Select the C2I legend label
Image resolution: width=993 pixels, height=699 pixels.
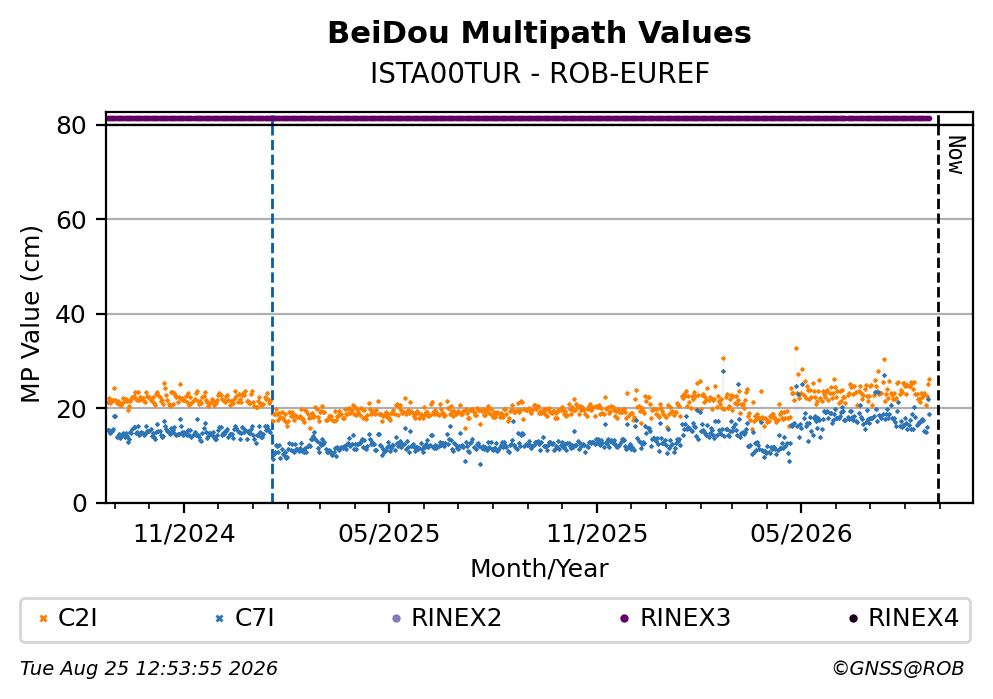[x=77, y=618]
